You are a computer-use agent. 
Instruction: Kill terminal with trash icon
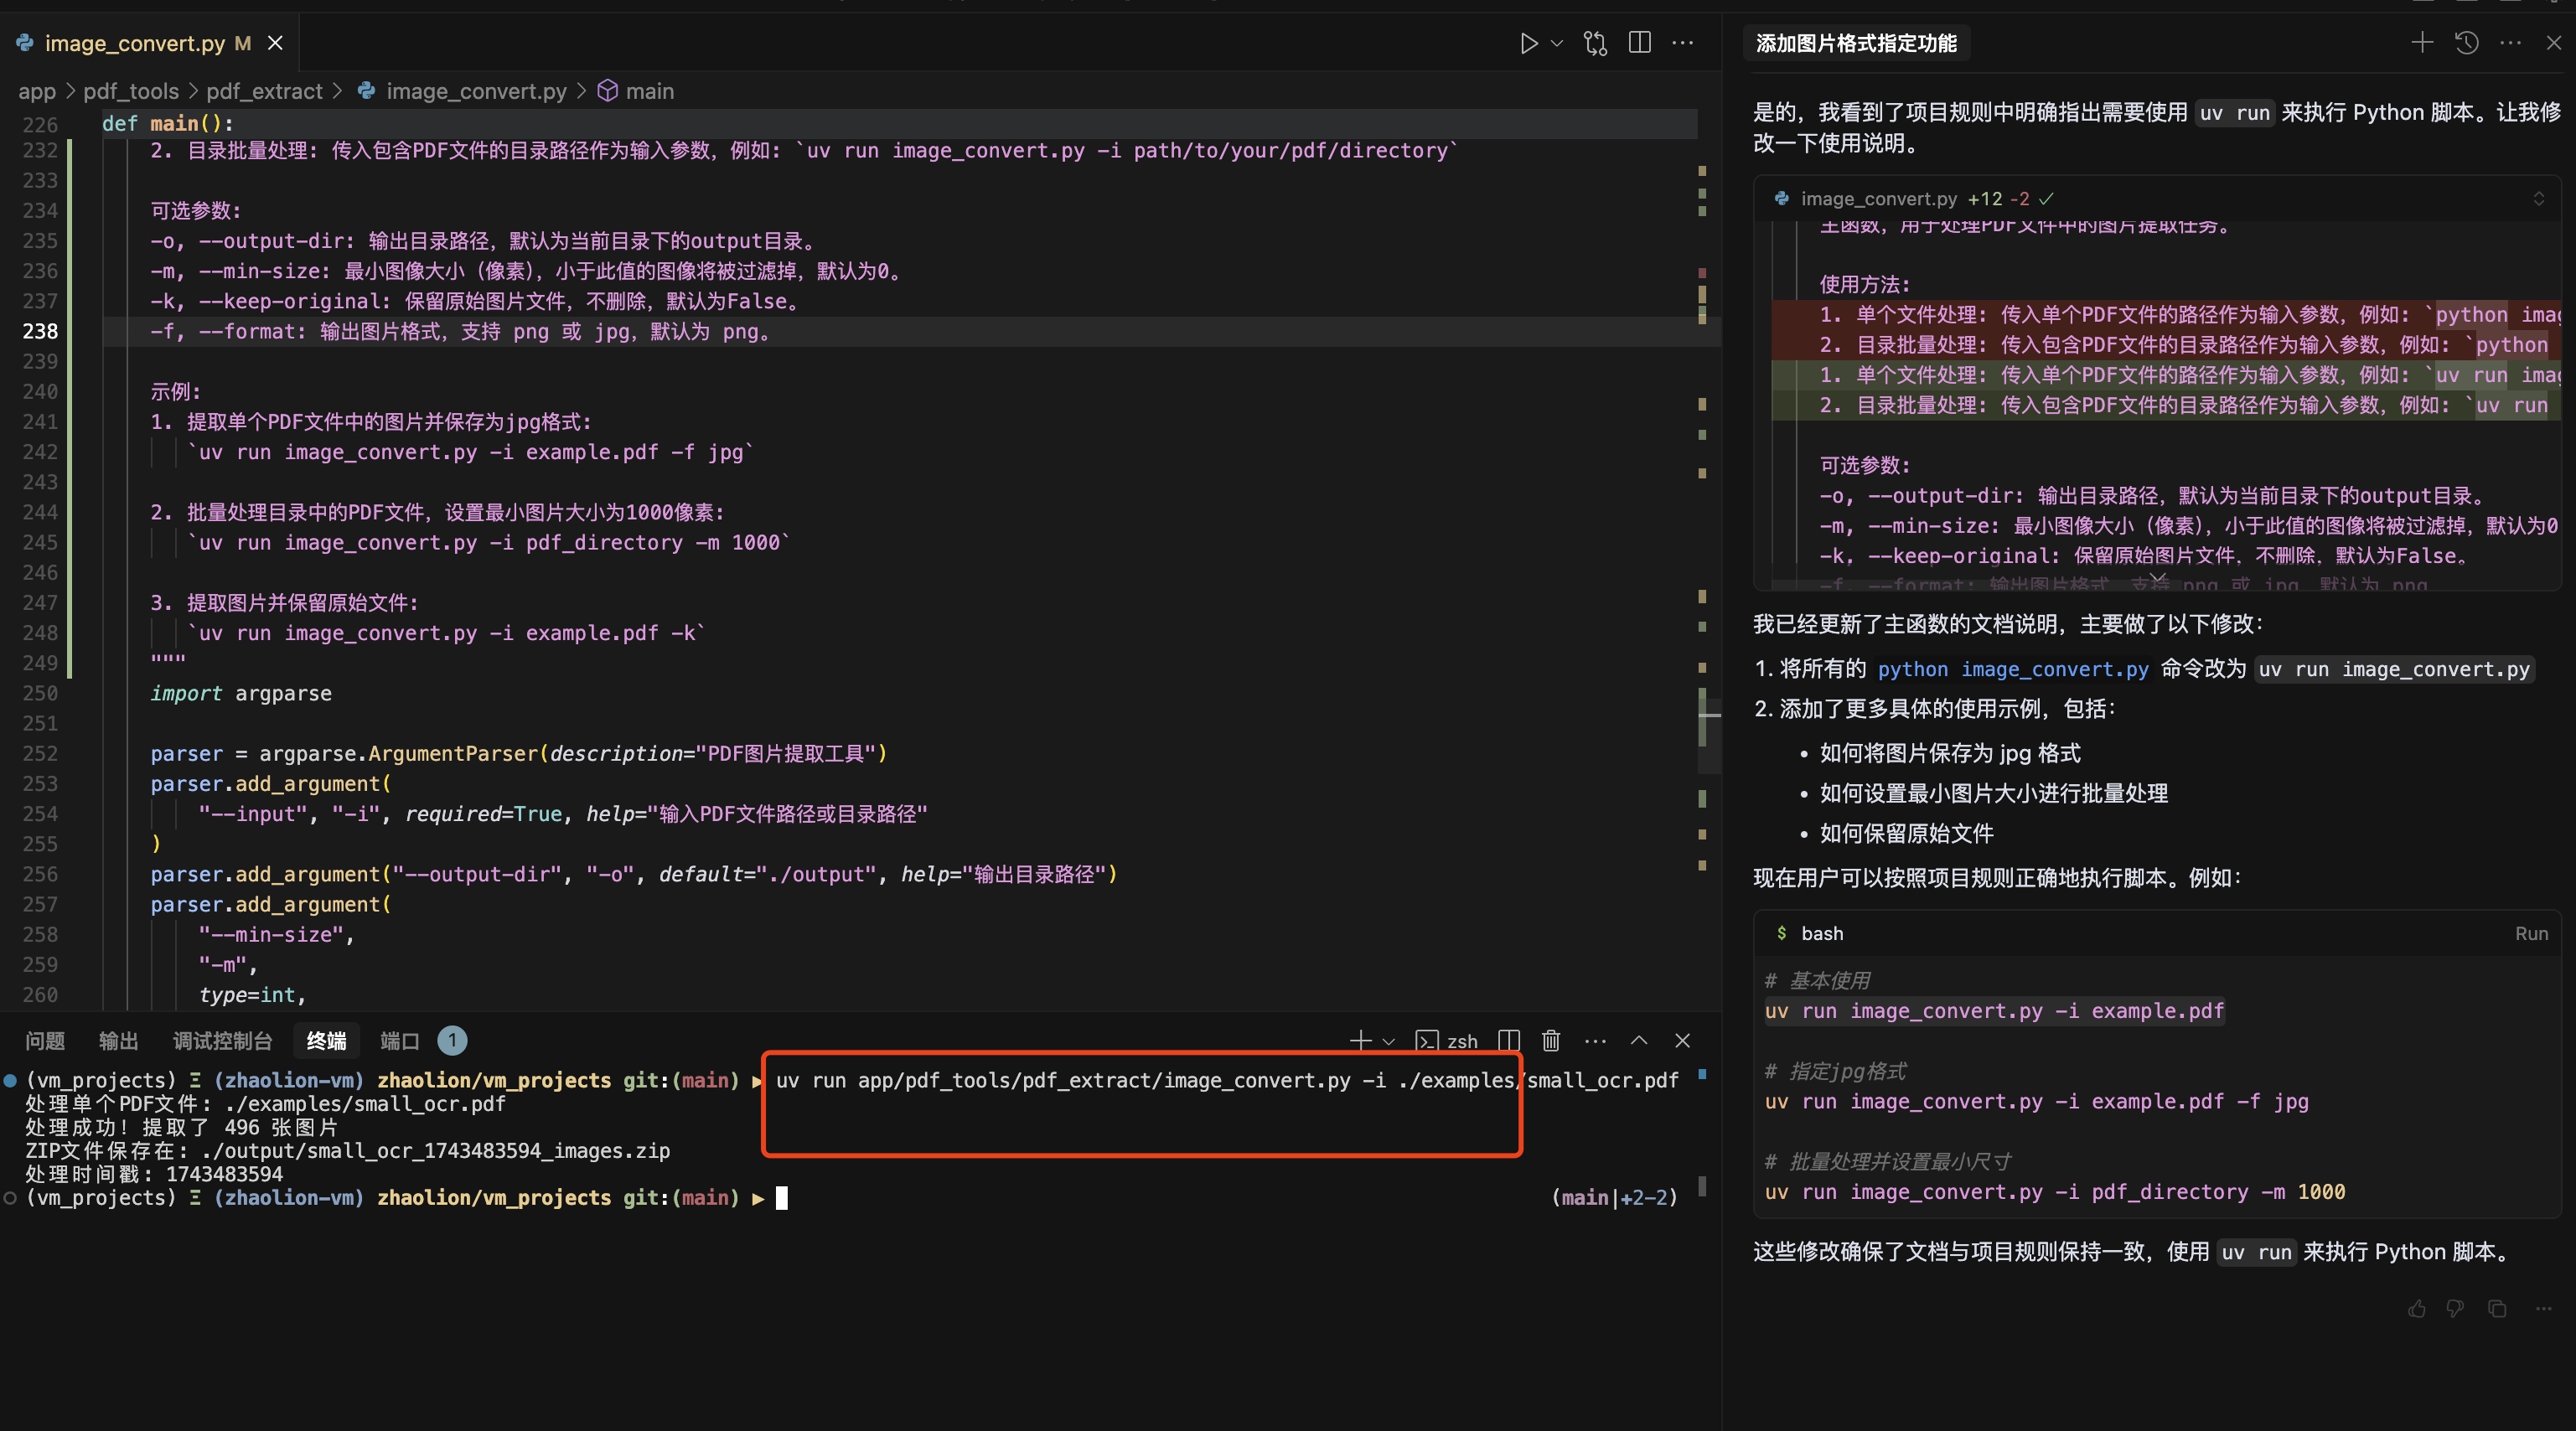tap(1551, 1041)
